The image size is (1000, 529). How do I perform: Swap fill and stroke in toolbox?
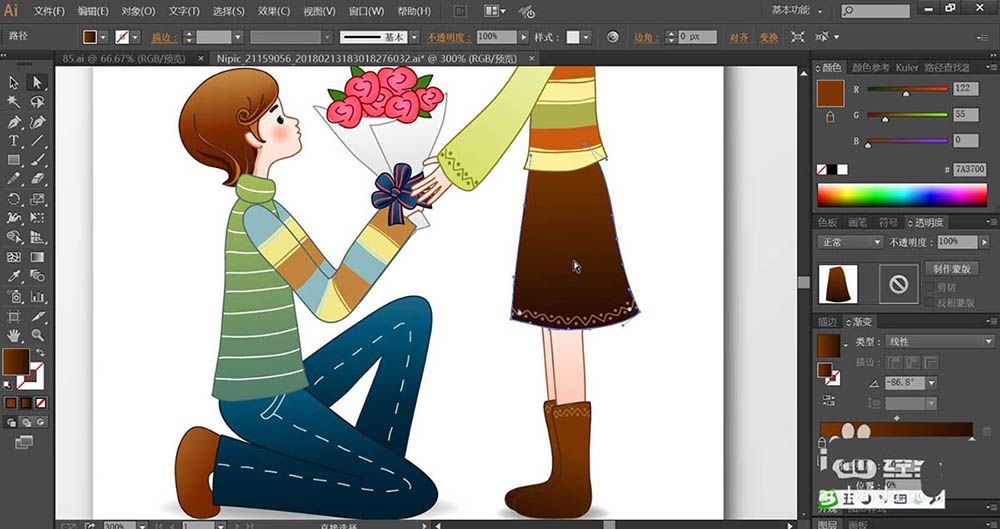click(x=40, y=353)
